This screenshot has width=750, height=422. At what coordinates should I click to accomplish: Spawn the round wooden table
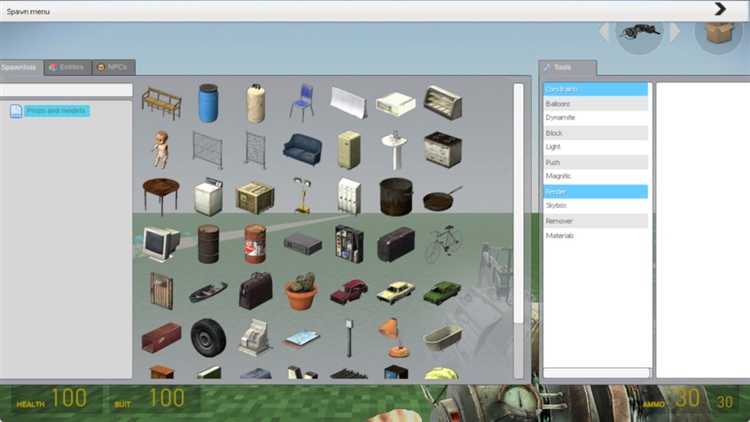pos(161,196)
